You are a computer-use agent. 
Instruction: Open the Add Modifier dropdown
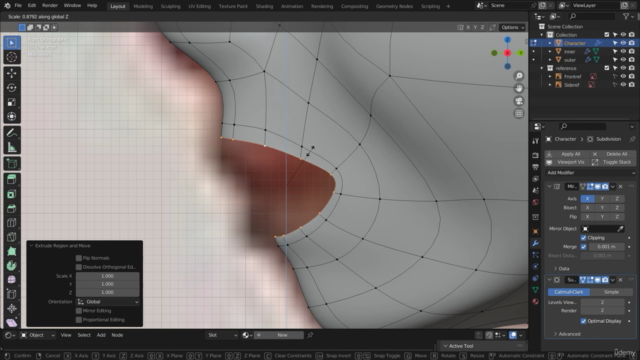point(591,173)
